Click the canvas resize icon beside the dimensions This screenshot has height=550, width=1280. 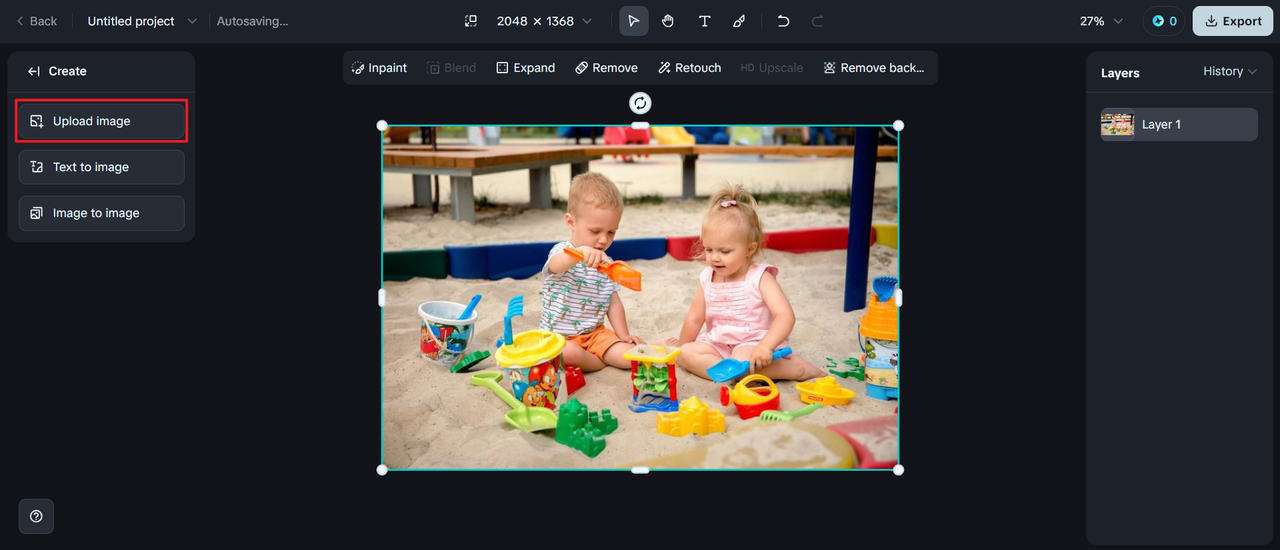[x=471, y=21]
